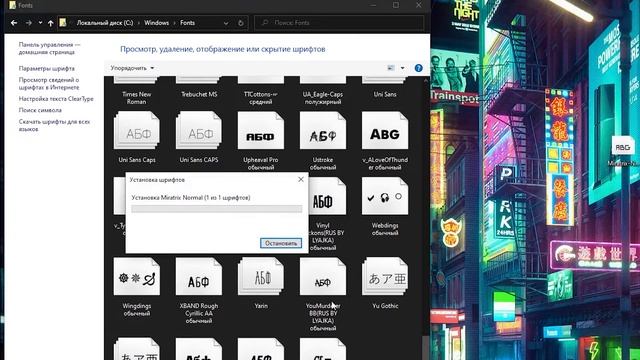Click the Fonts window title icon
The width and height of the screenshot is (640, 360).
[x=12, y=5]
